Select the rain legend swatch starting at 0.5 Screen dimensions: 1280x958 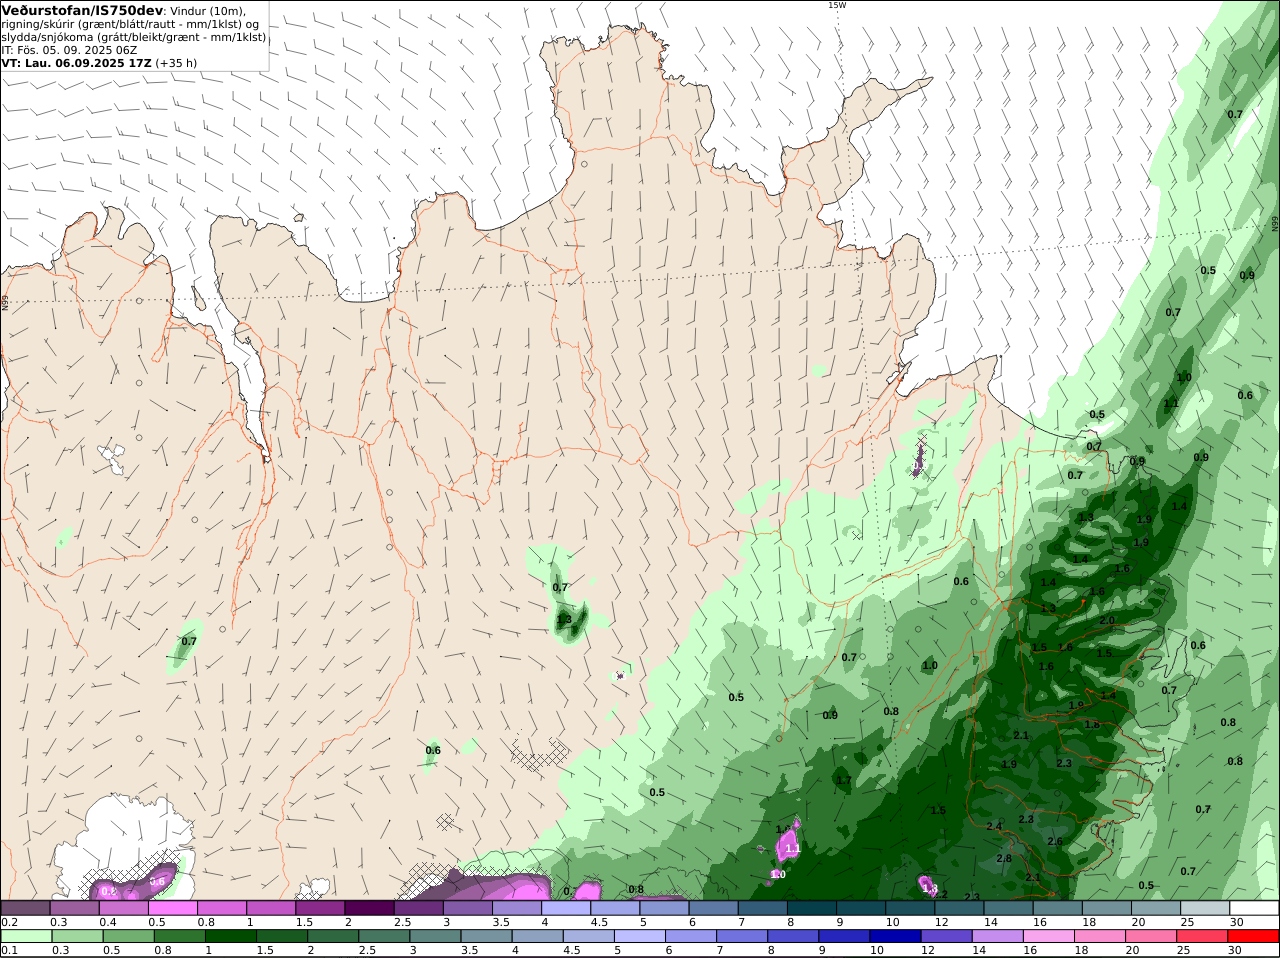click(128, 936)
